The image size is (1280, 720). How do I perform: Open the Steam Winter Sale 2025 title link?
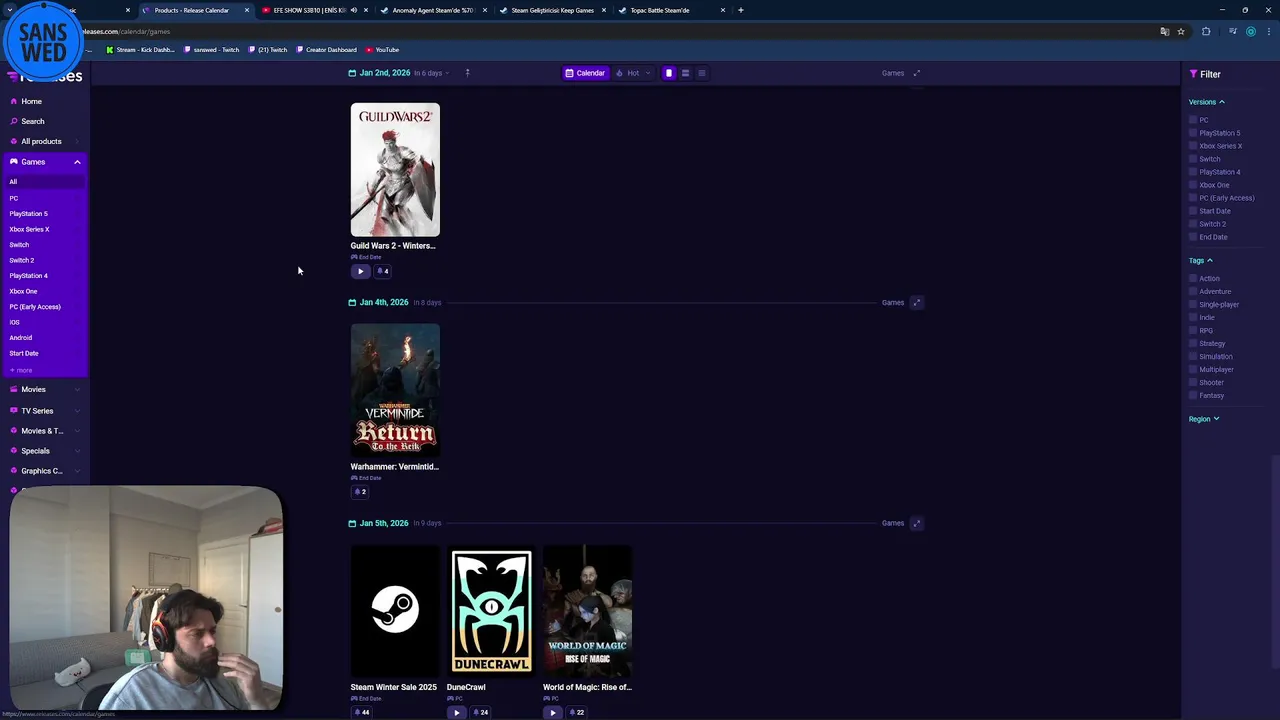(393, 688)
